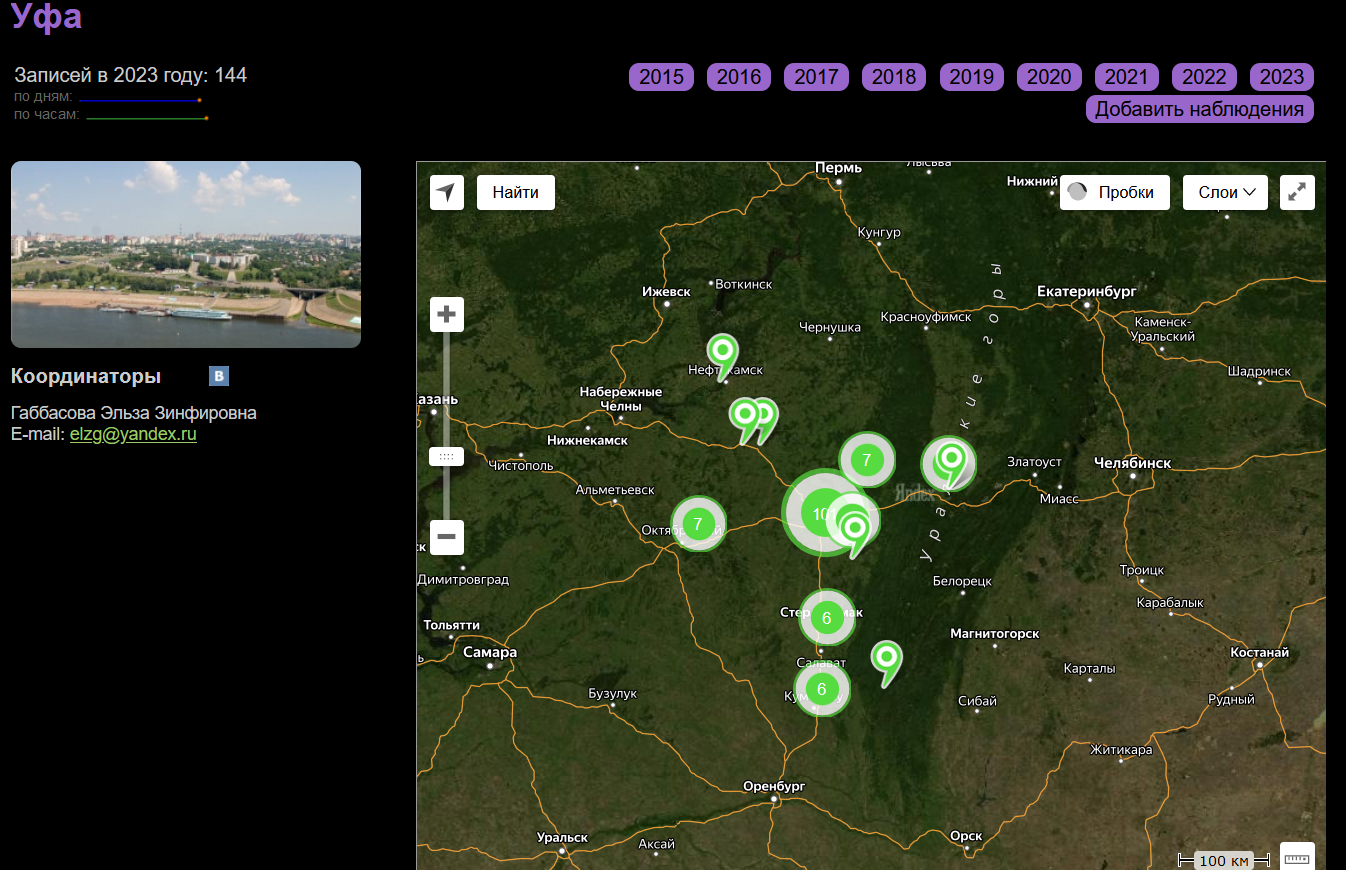Click the Самара label on map
Screen dimensions: 1346x870
tap(490, 652)
